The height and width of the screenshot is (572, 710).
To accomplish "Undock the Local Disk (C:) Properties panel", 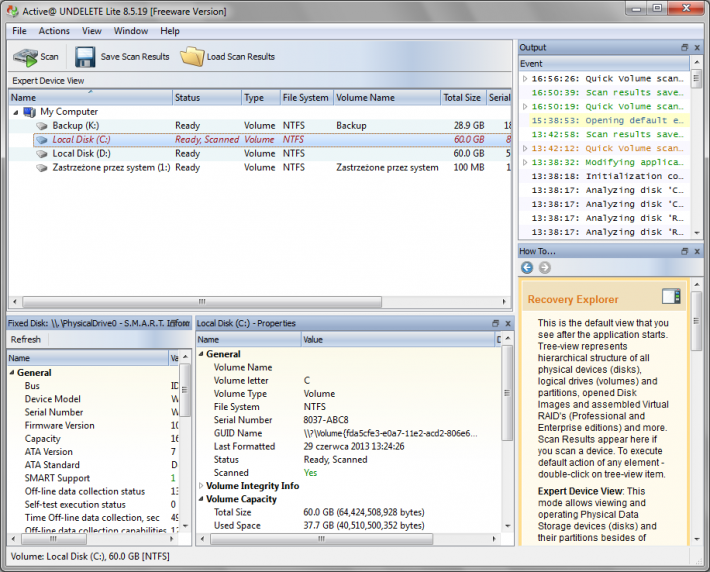I will click(495, 323).
